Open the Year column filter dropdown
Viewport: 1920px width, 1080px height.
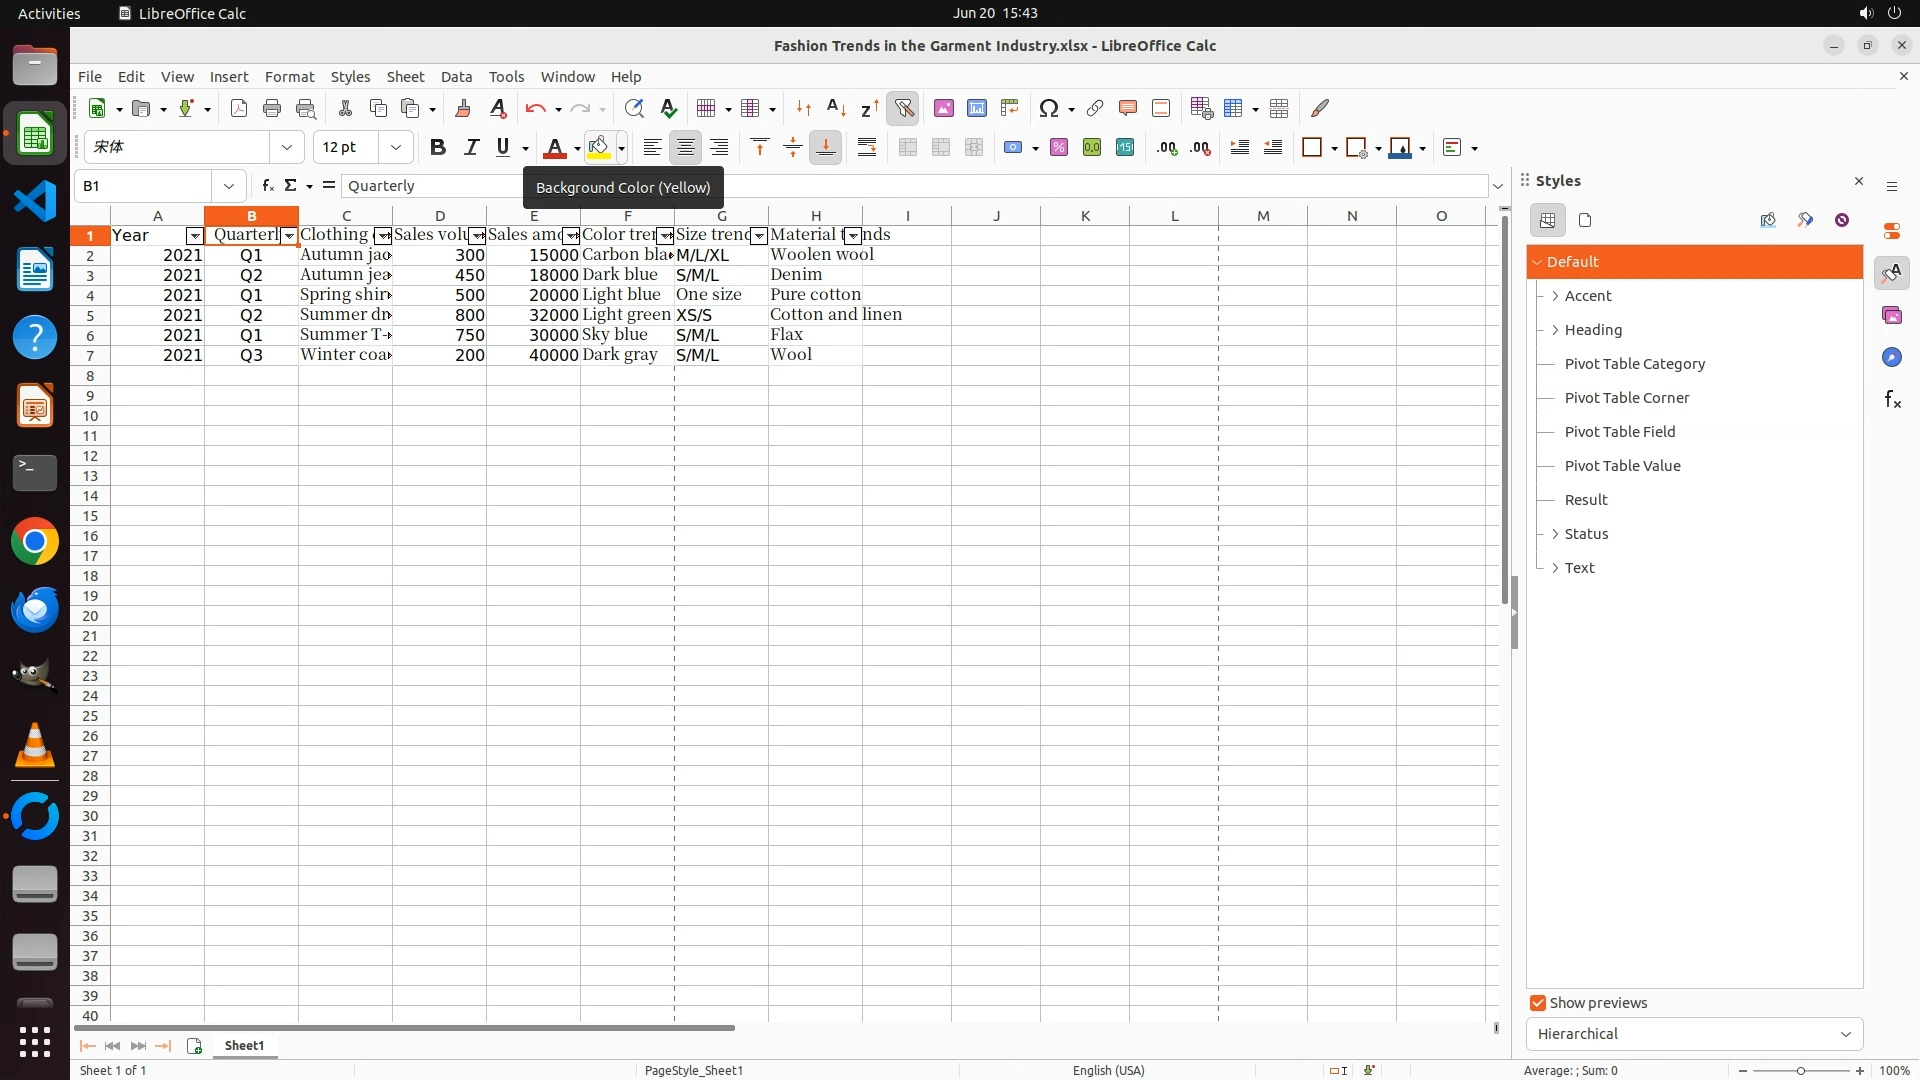click(x=194, y=236)
